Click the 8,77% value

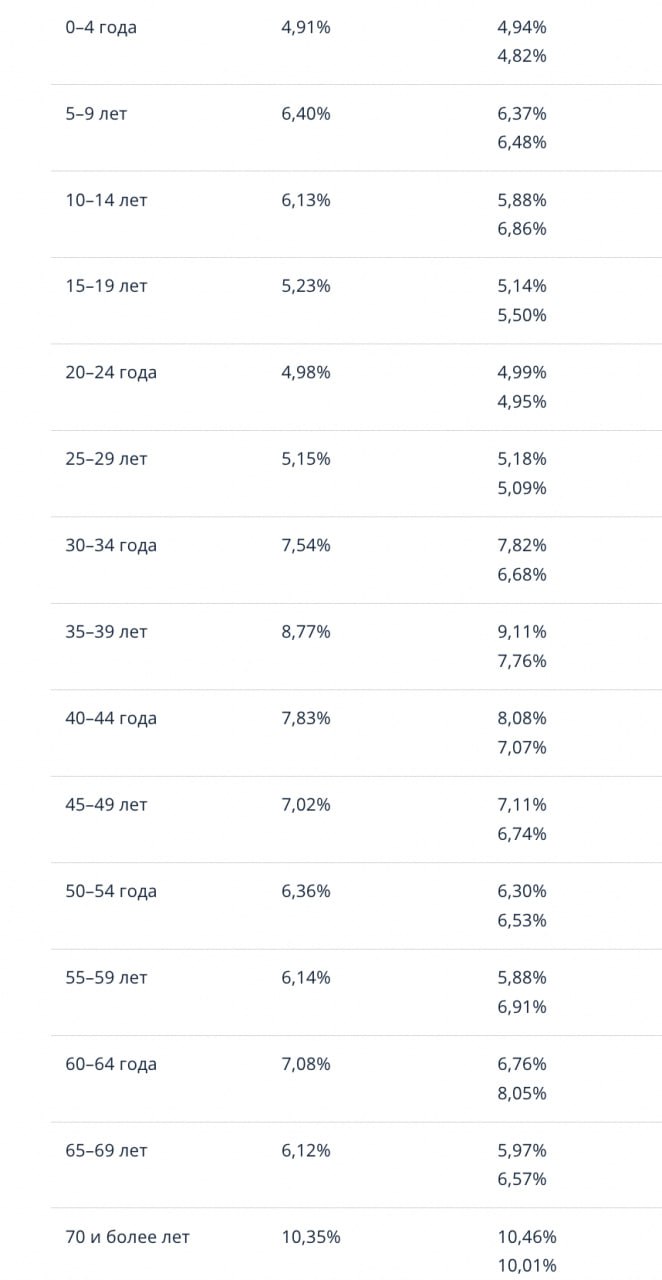[x=306, y=632]
